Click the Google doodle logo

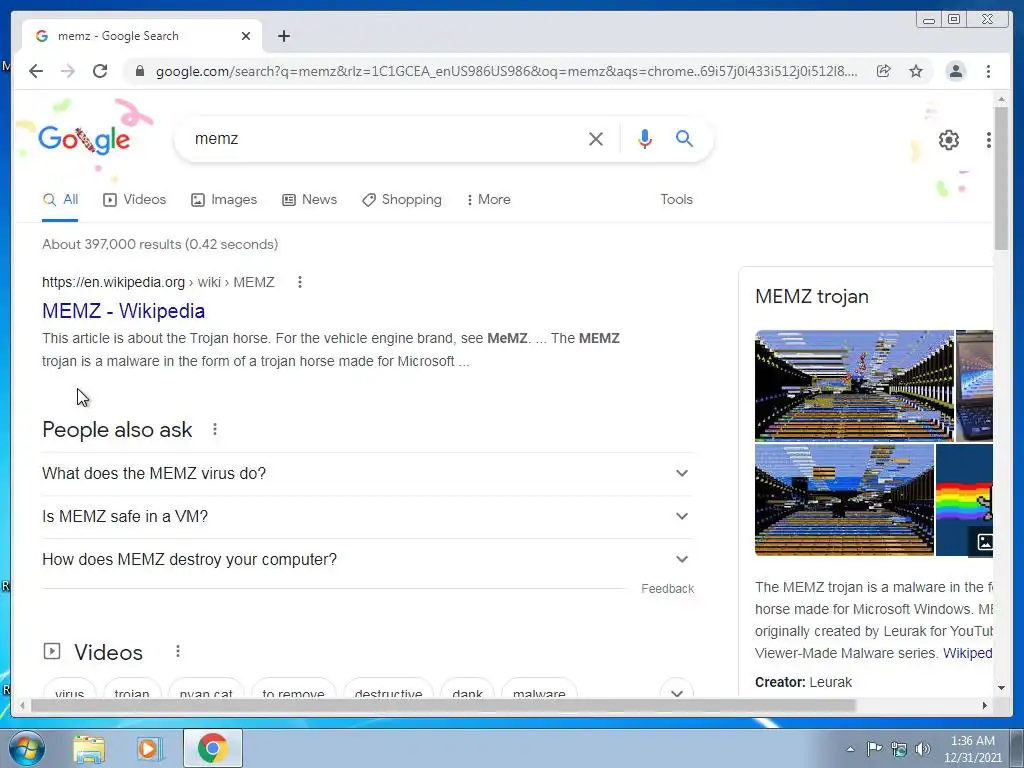84,139
